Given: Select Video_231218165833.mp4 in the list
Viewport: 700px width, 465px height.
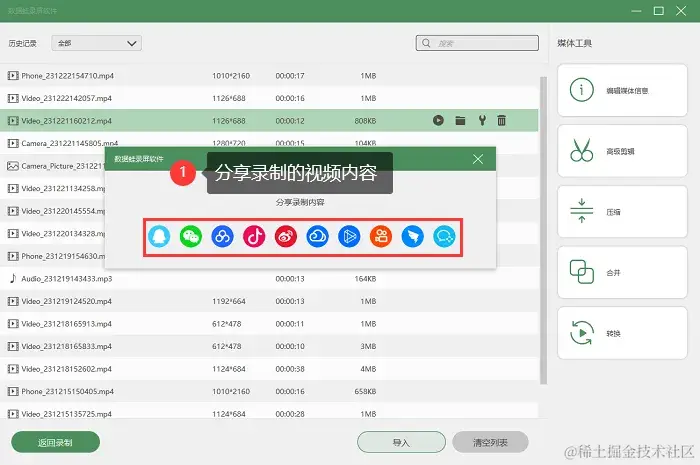Looking at the screenshot, I should (269, 346).
